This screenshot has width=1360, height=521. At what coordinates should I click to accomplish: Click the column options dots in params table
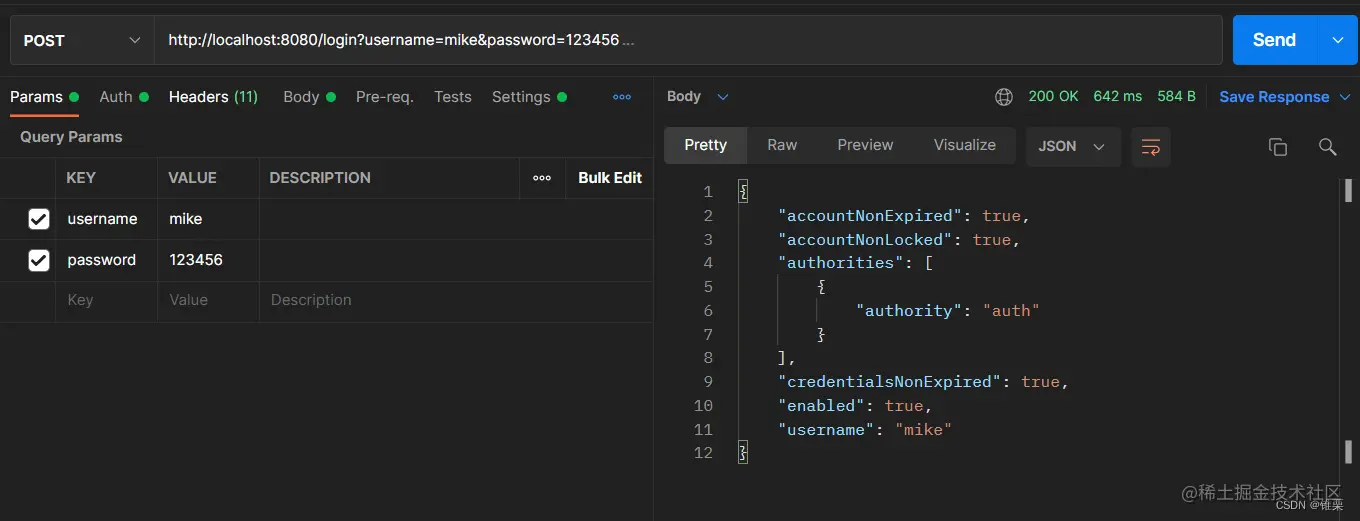(x=542, y=178)
